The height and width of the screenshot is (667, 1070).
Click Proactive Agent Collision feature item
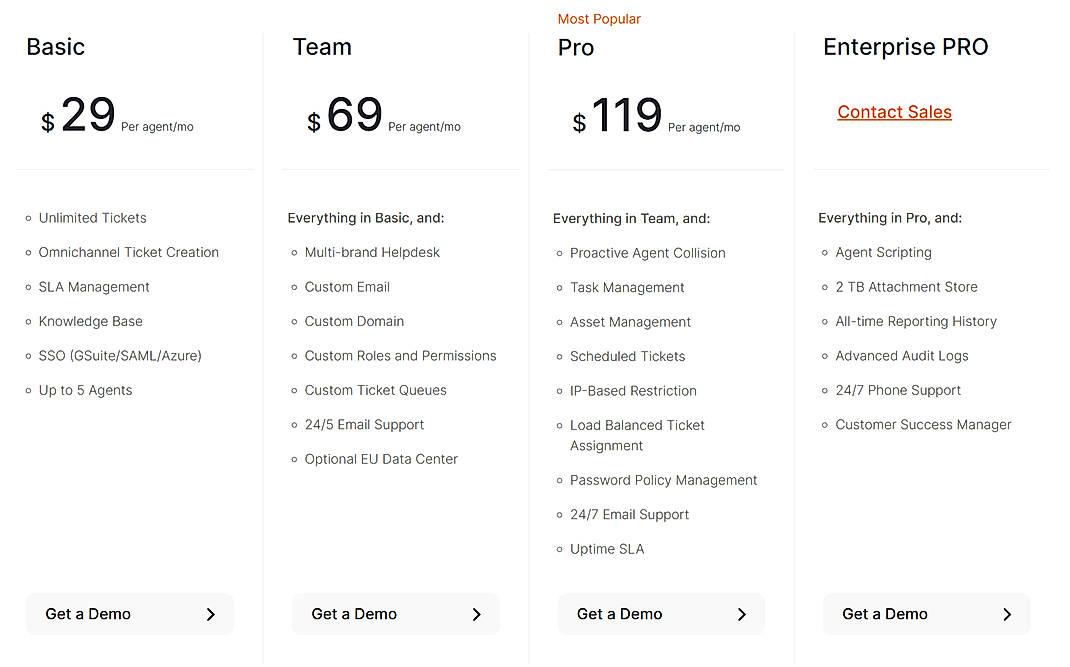click(647, 253)
